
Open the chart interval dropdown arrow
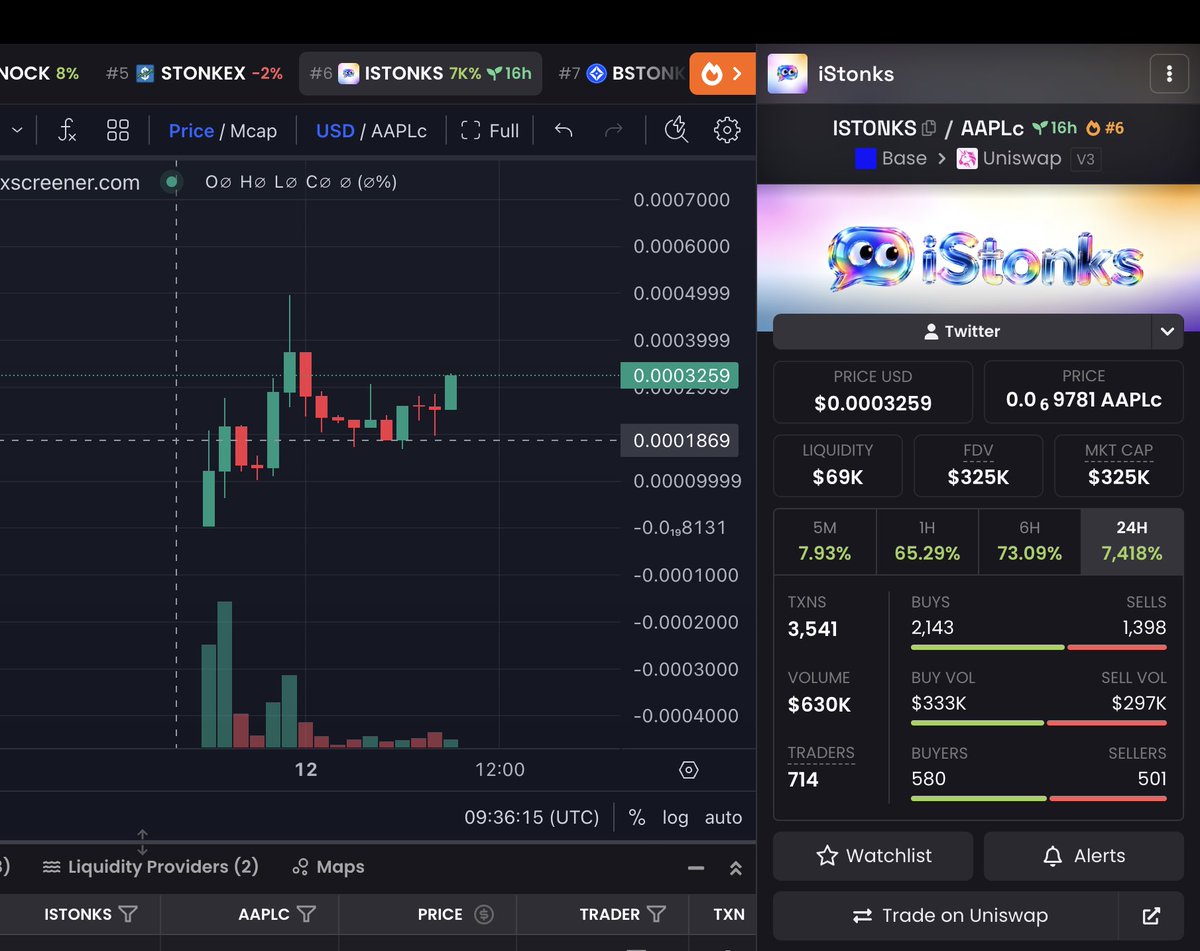click(18, 130)
